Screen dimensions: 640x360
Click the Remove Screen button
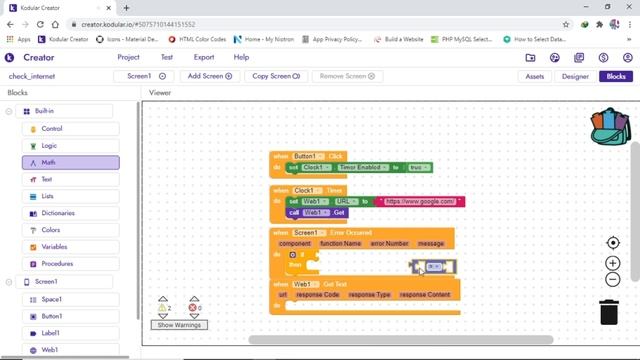(347, 76)
